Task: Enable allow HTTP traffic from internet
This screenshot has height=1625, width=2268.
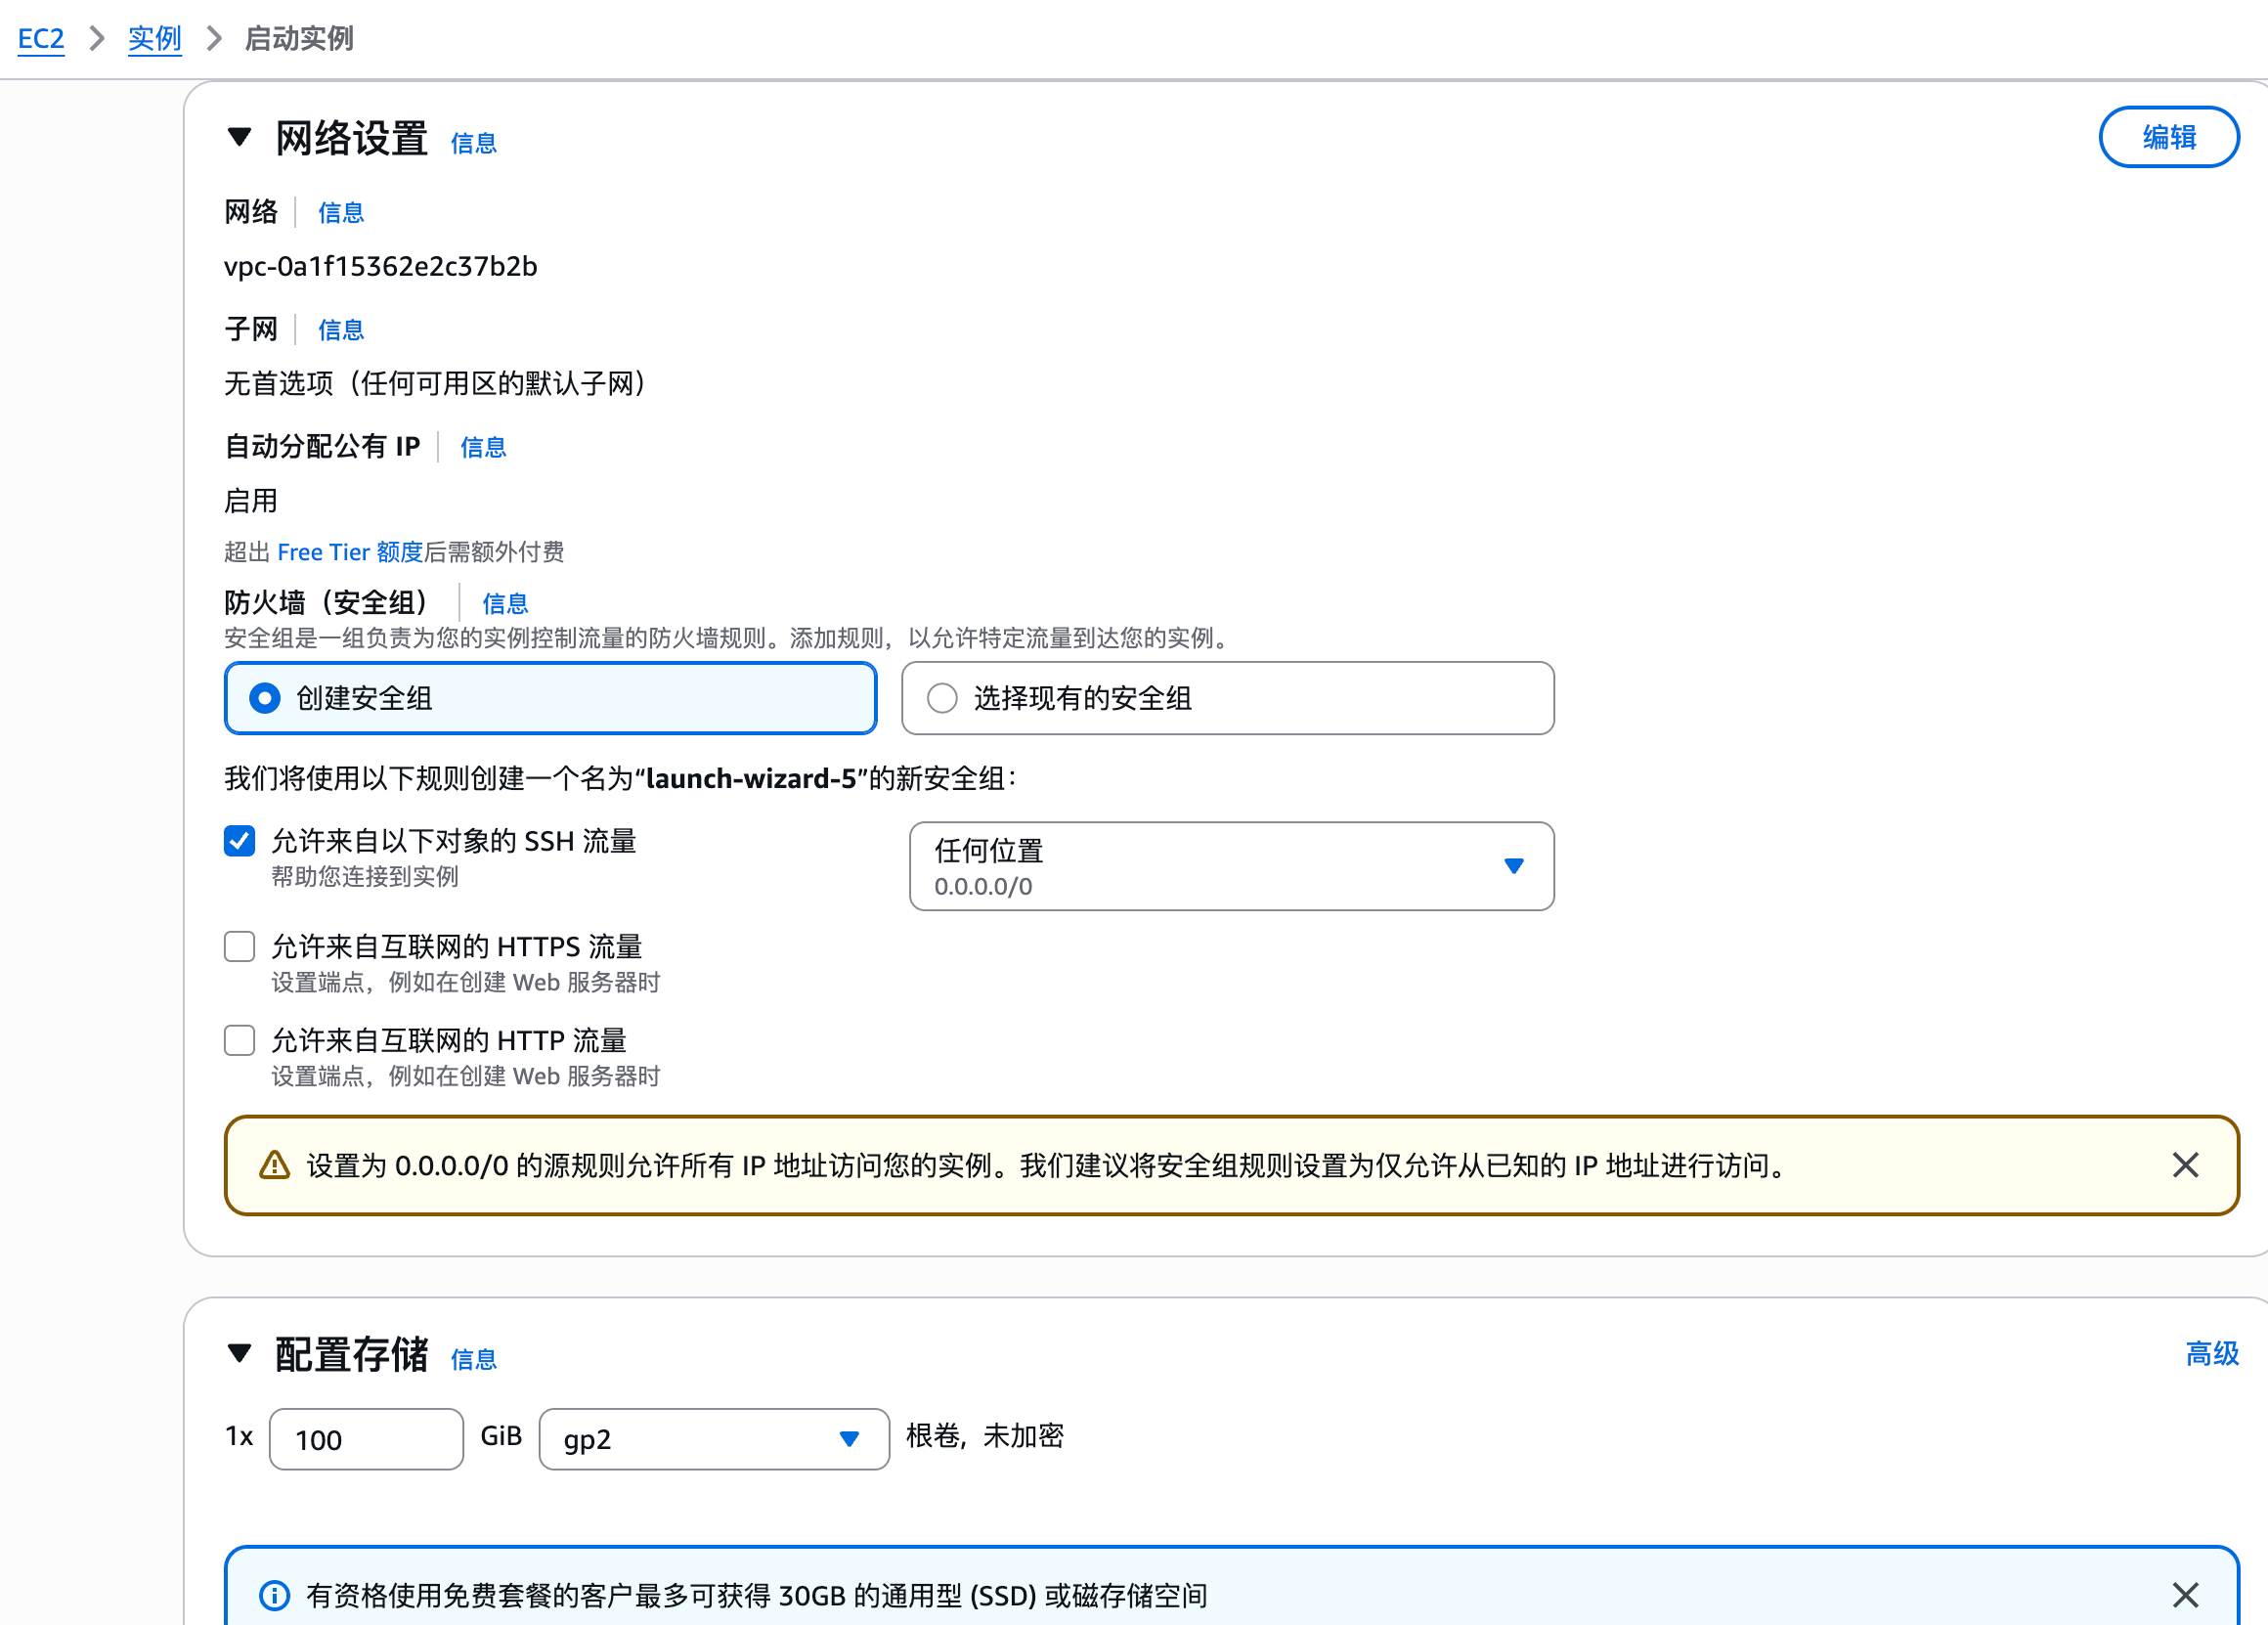Action: 240,1040
